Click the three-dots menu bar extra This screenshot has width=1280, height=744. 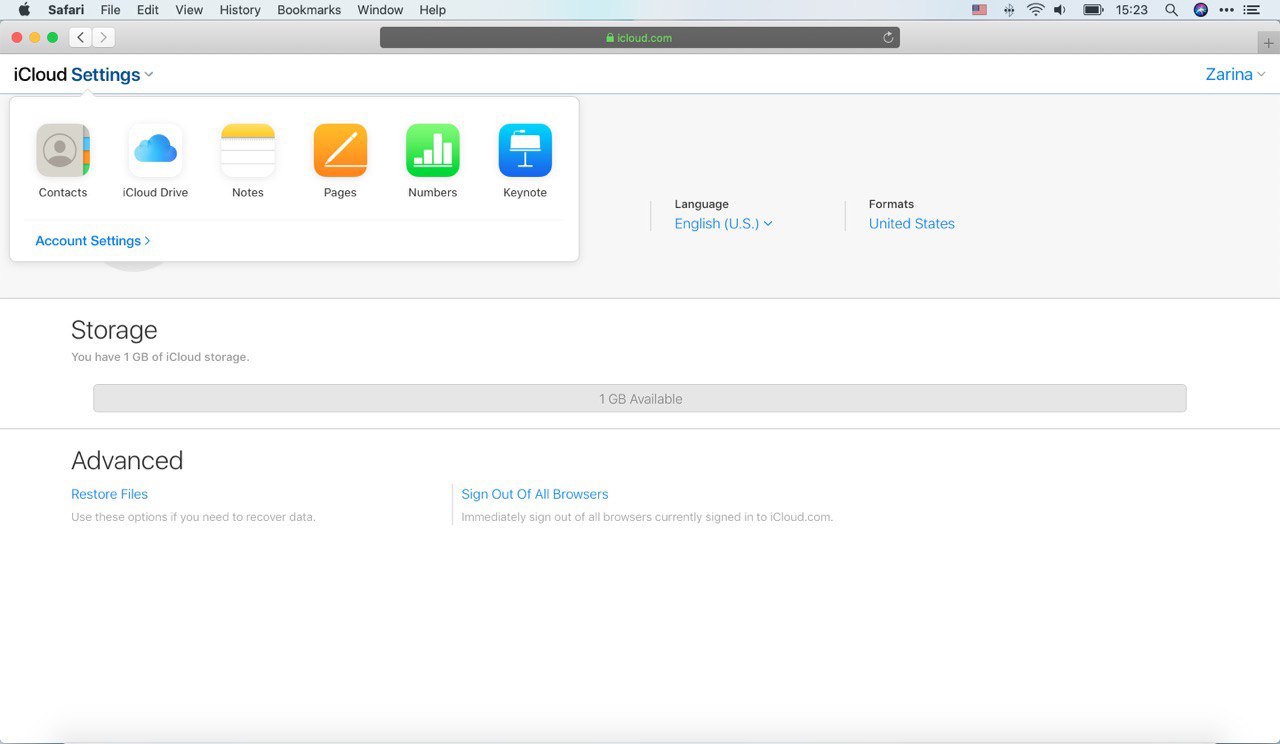point(1227,10)
